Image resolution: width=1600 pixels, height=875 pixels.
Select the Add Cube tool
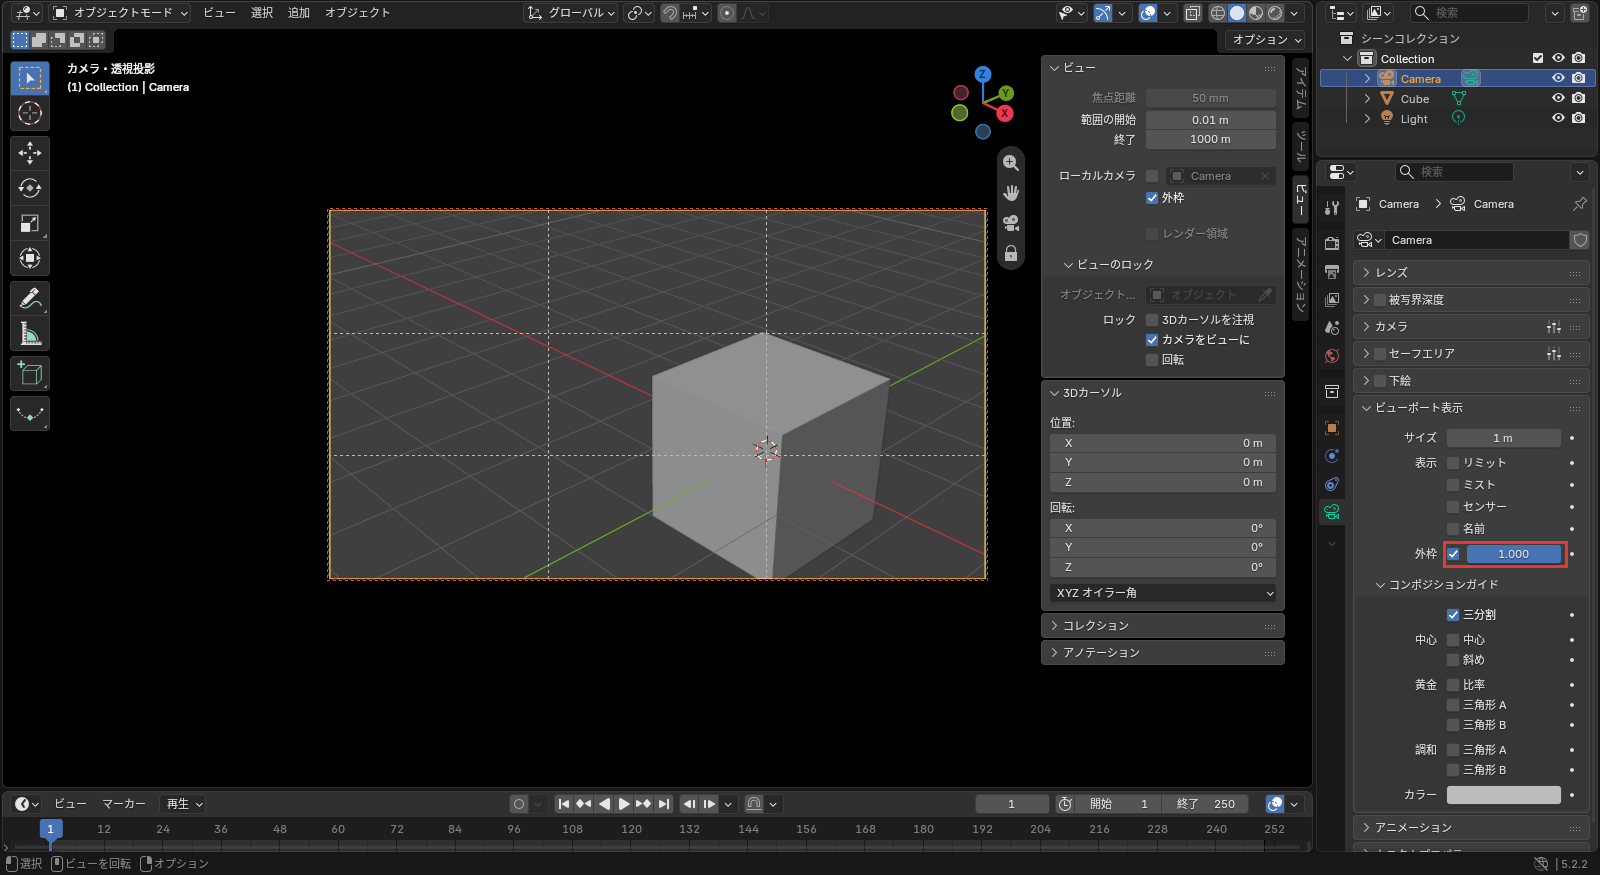30,373
